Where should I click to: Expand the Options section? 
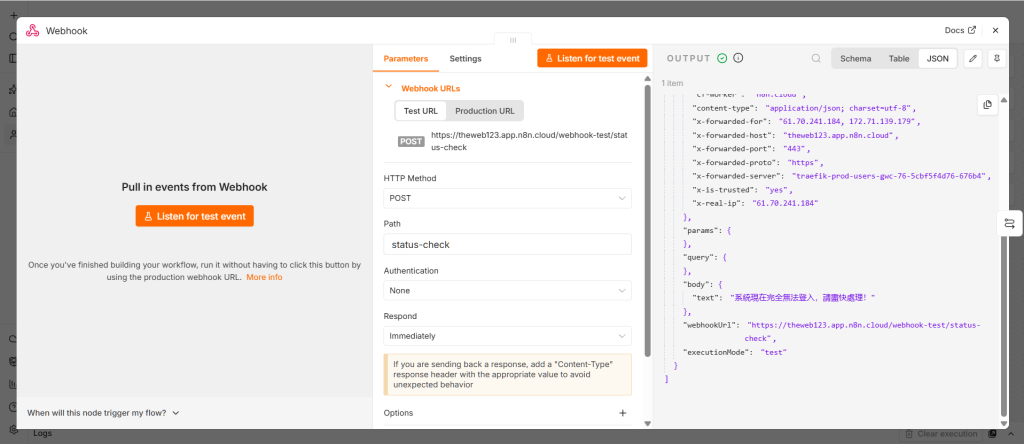(x=398, y=413)
